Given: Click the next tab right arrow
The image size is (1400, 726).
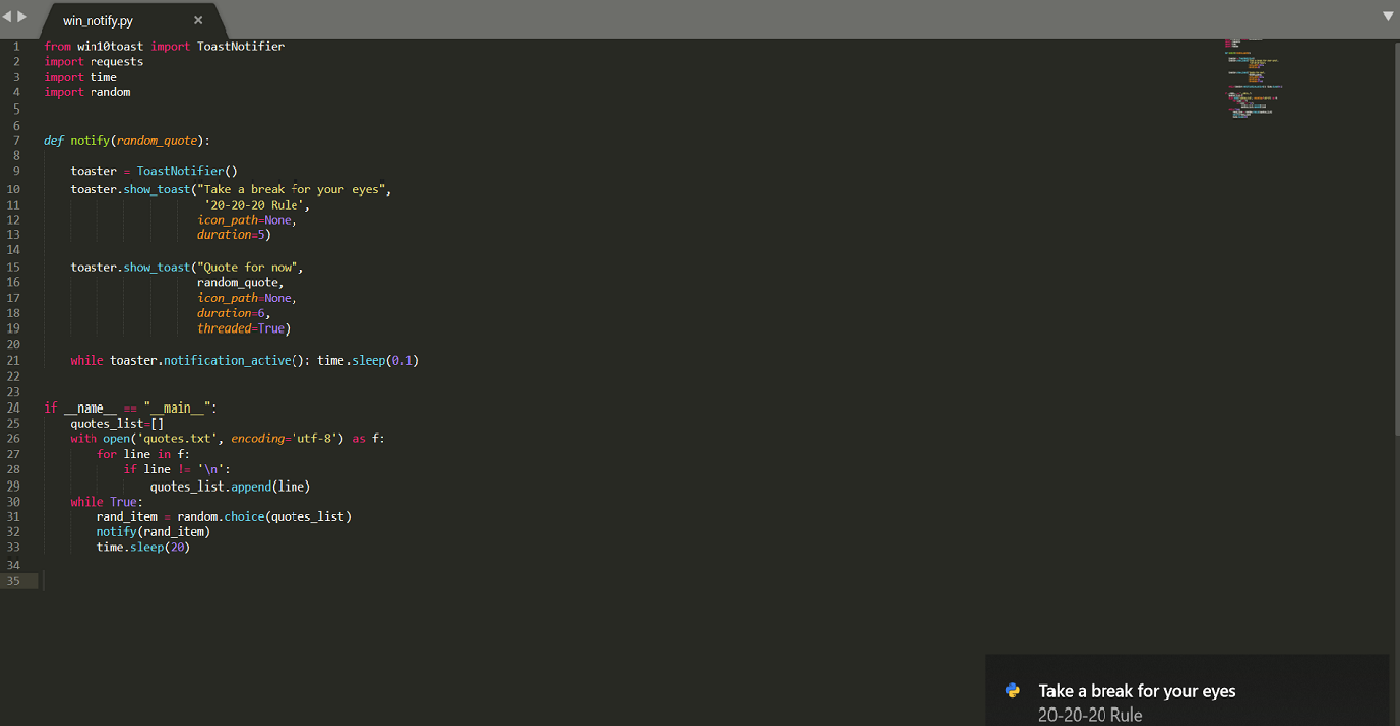Looking at the screenshot, I should coord(22,16).
